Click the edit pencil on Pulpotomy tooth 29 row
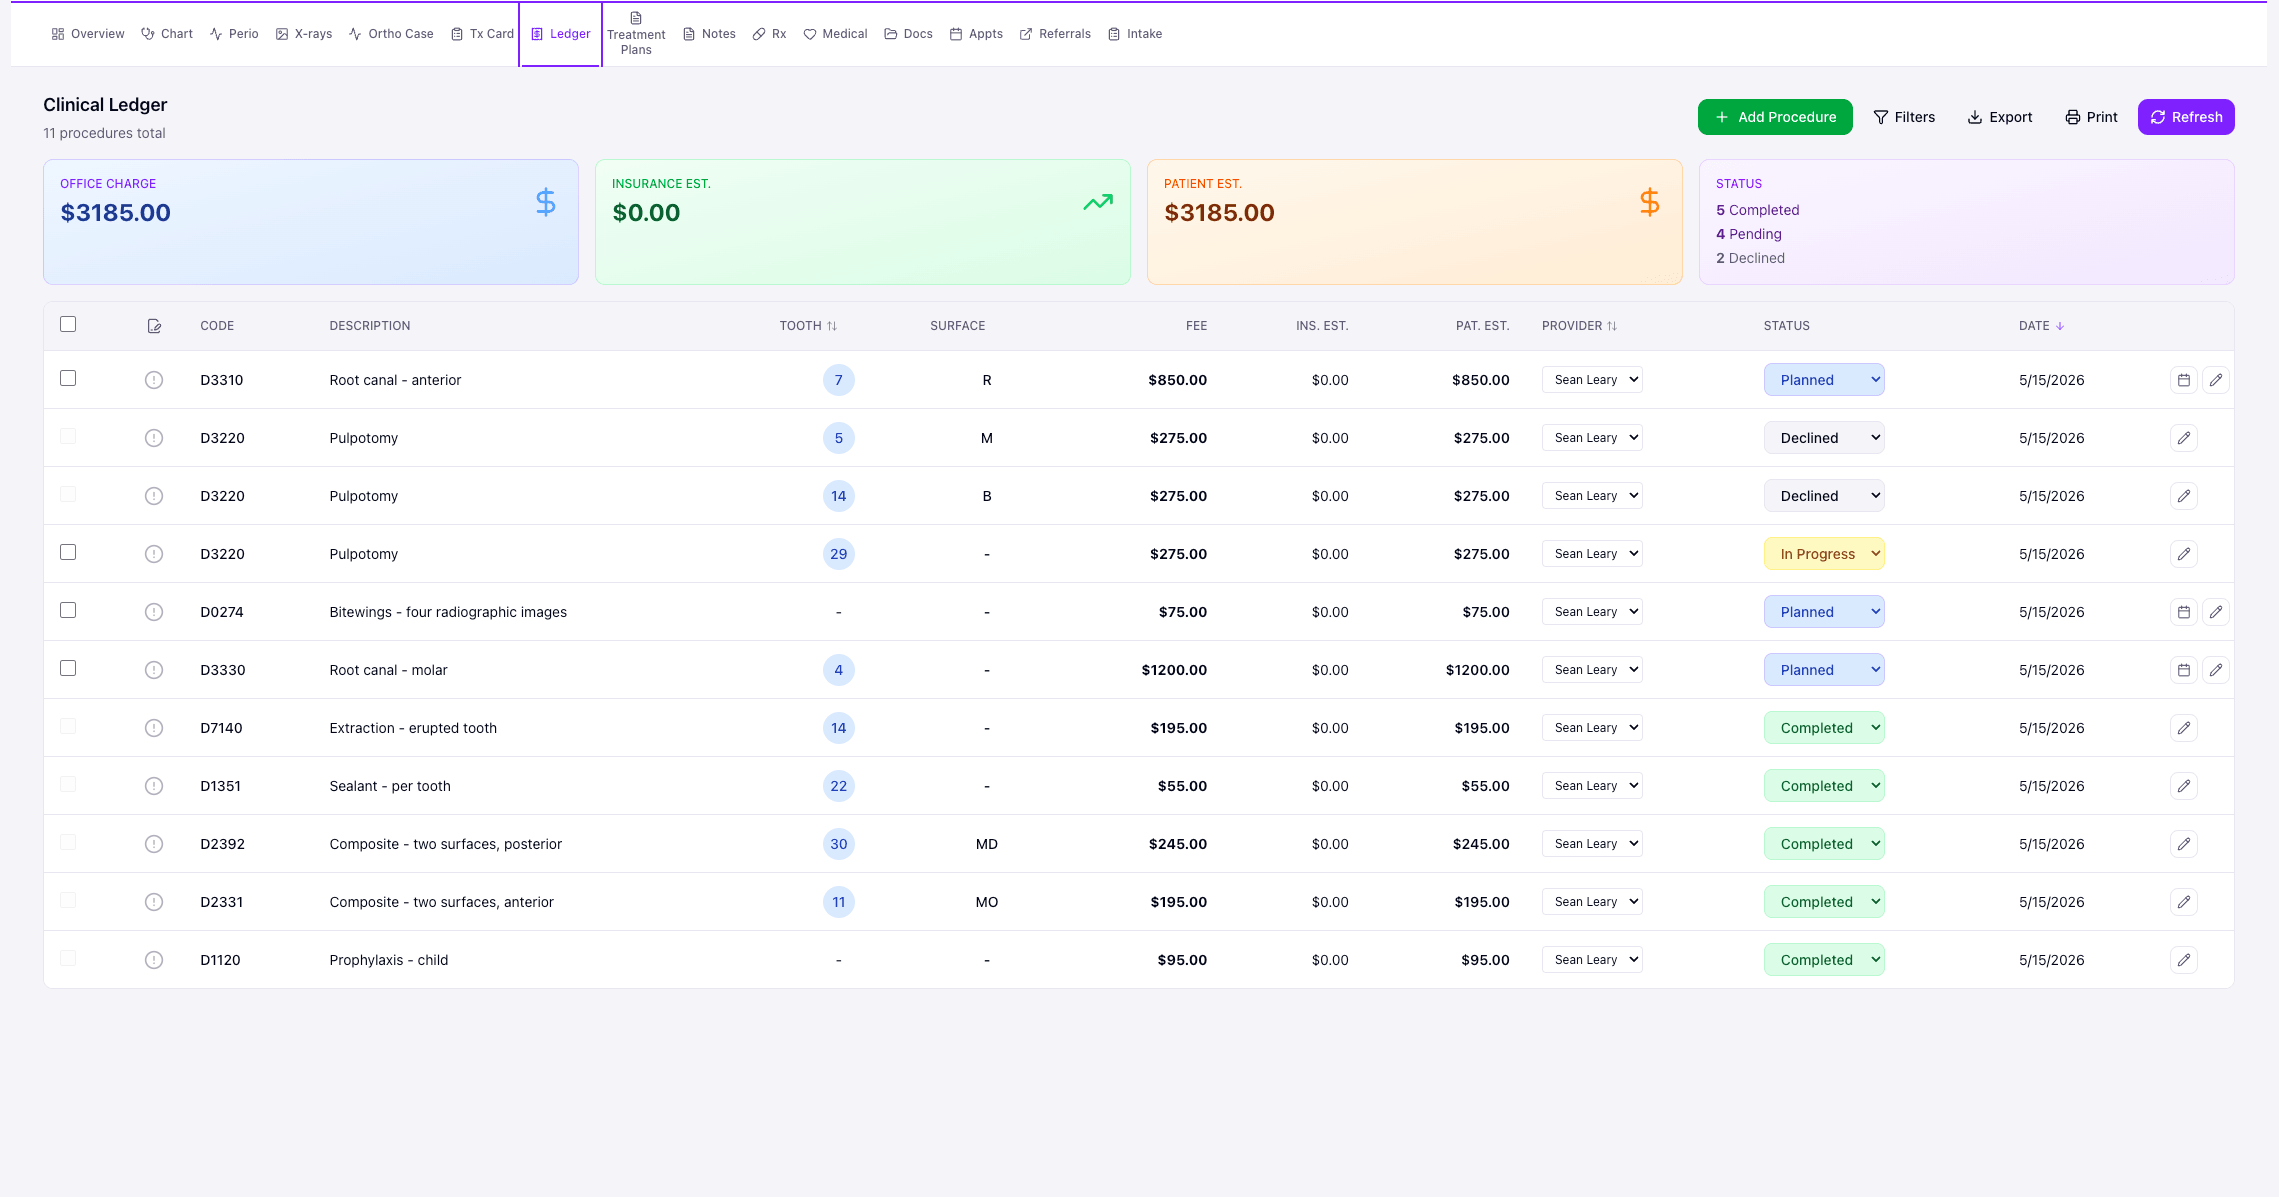 (2184, 554)
